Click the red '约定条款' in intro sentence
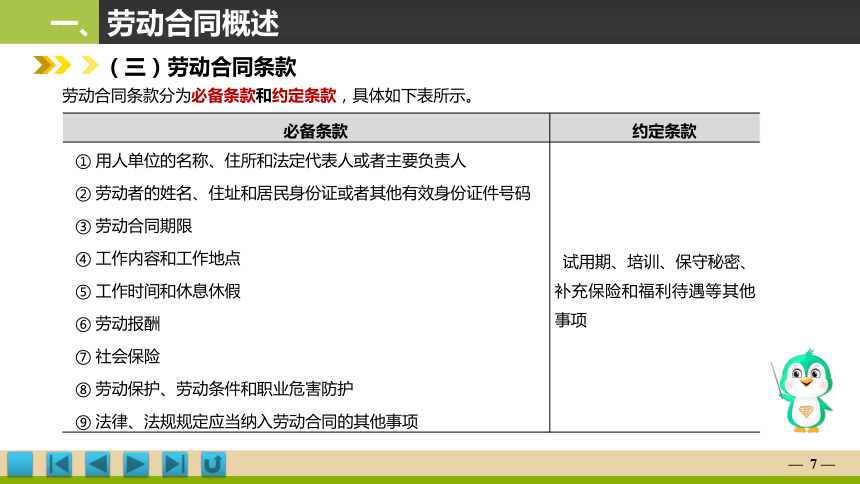This screenshot has height=484, width=860. [x=304, y=95]
